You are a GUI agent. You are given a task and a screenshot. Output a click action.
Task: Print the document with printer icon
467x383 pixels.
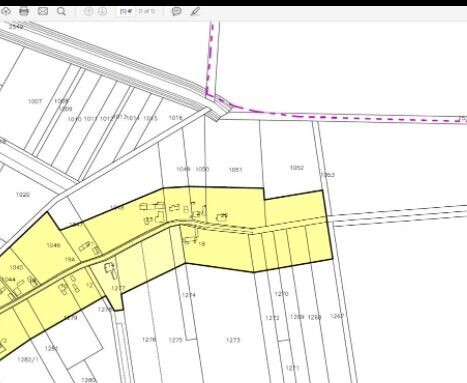coord(24,11)
